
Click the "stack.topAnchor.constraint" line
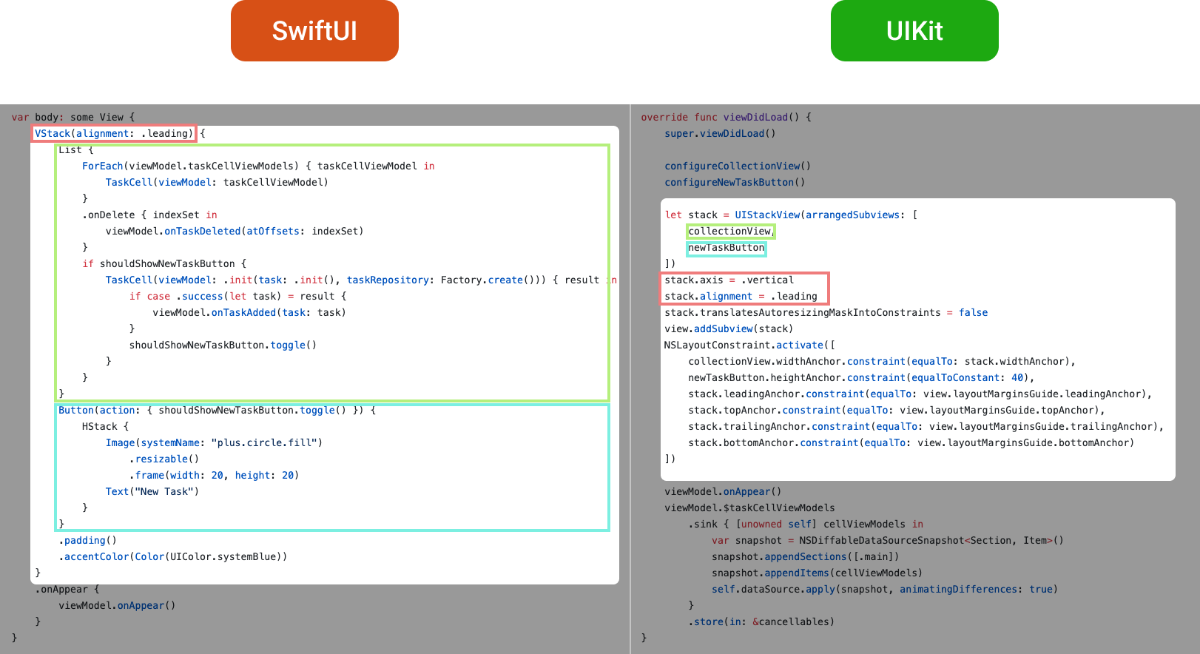coord(896,410)
